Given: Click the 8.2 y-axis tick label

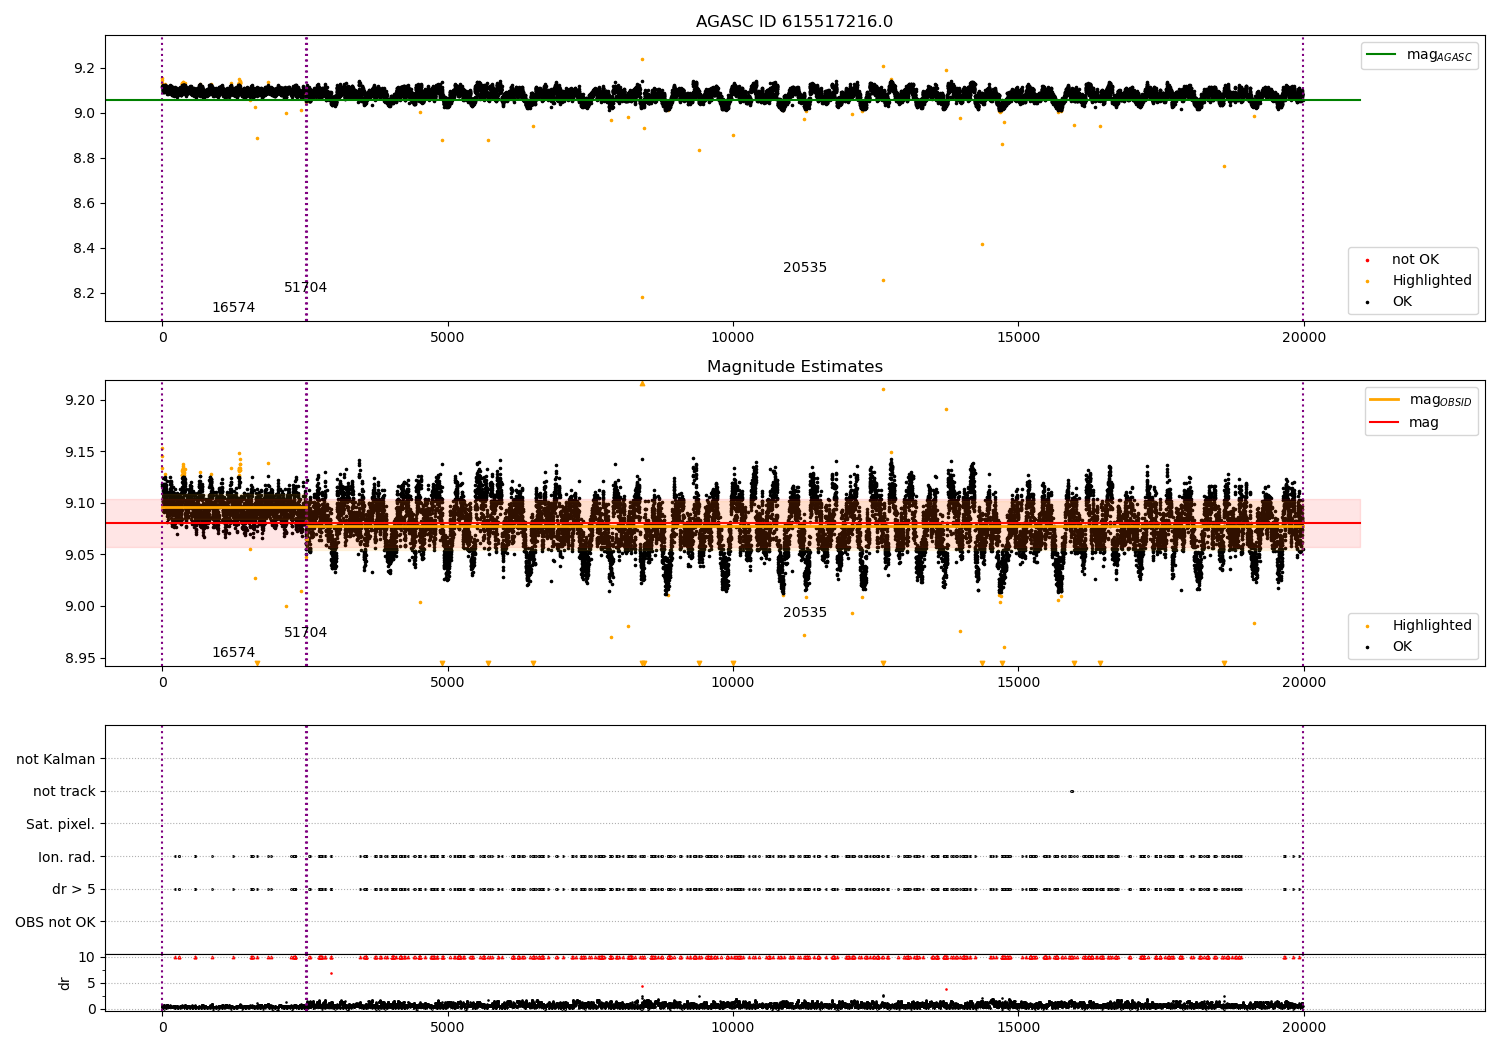Looking at the screenshot, I should 83,294.
